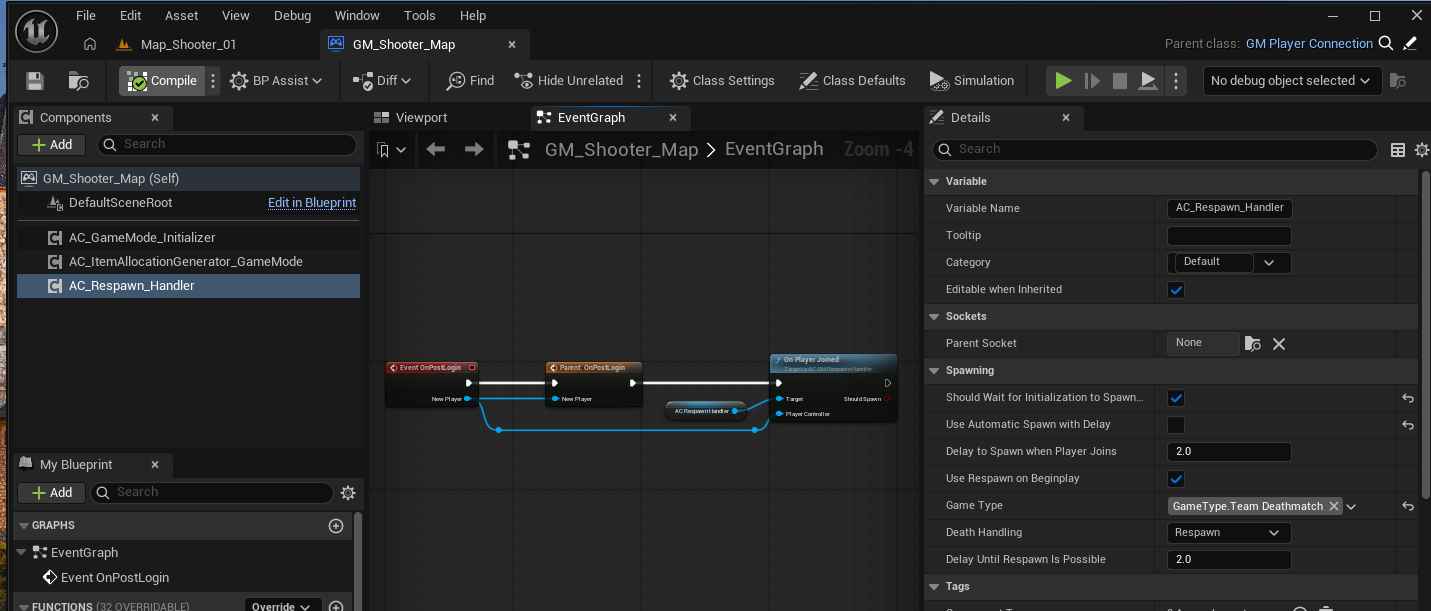Click the Parent Socket browse icon

coord(1253,344)
